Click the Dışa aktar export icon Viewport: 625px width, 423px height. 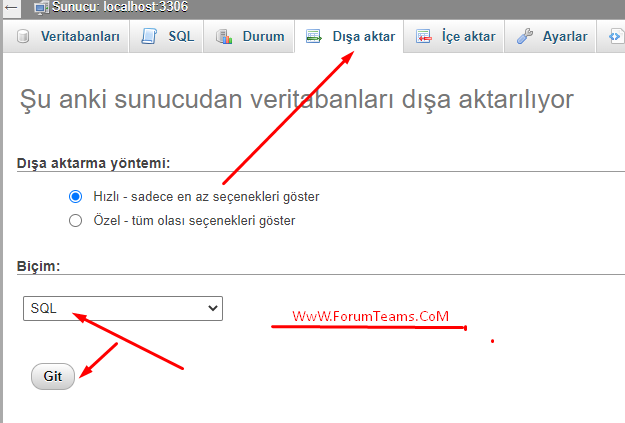click(314, 36)
